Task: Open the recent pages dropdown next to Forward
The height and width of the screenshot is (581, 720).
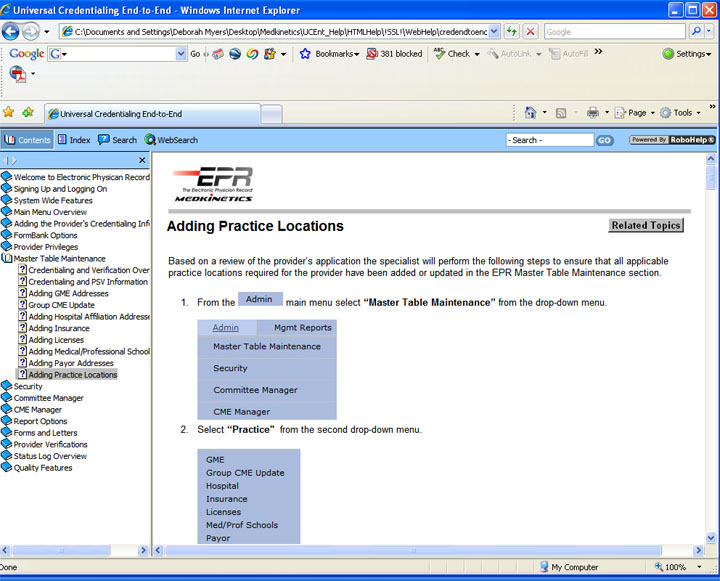Action: tap(47, 32)
